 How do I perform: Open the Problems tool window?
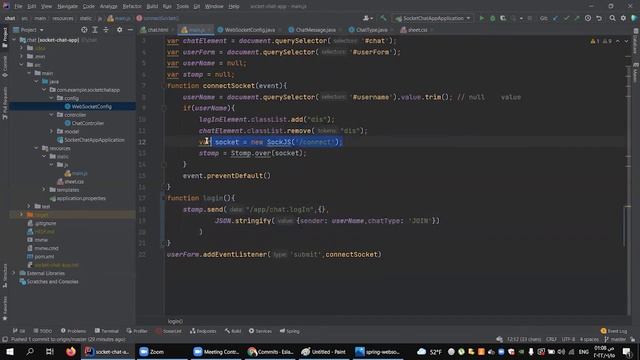point(73,331)
